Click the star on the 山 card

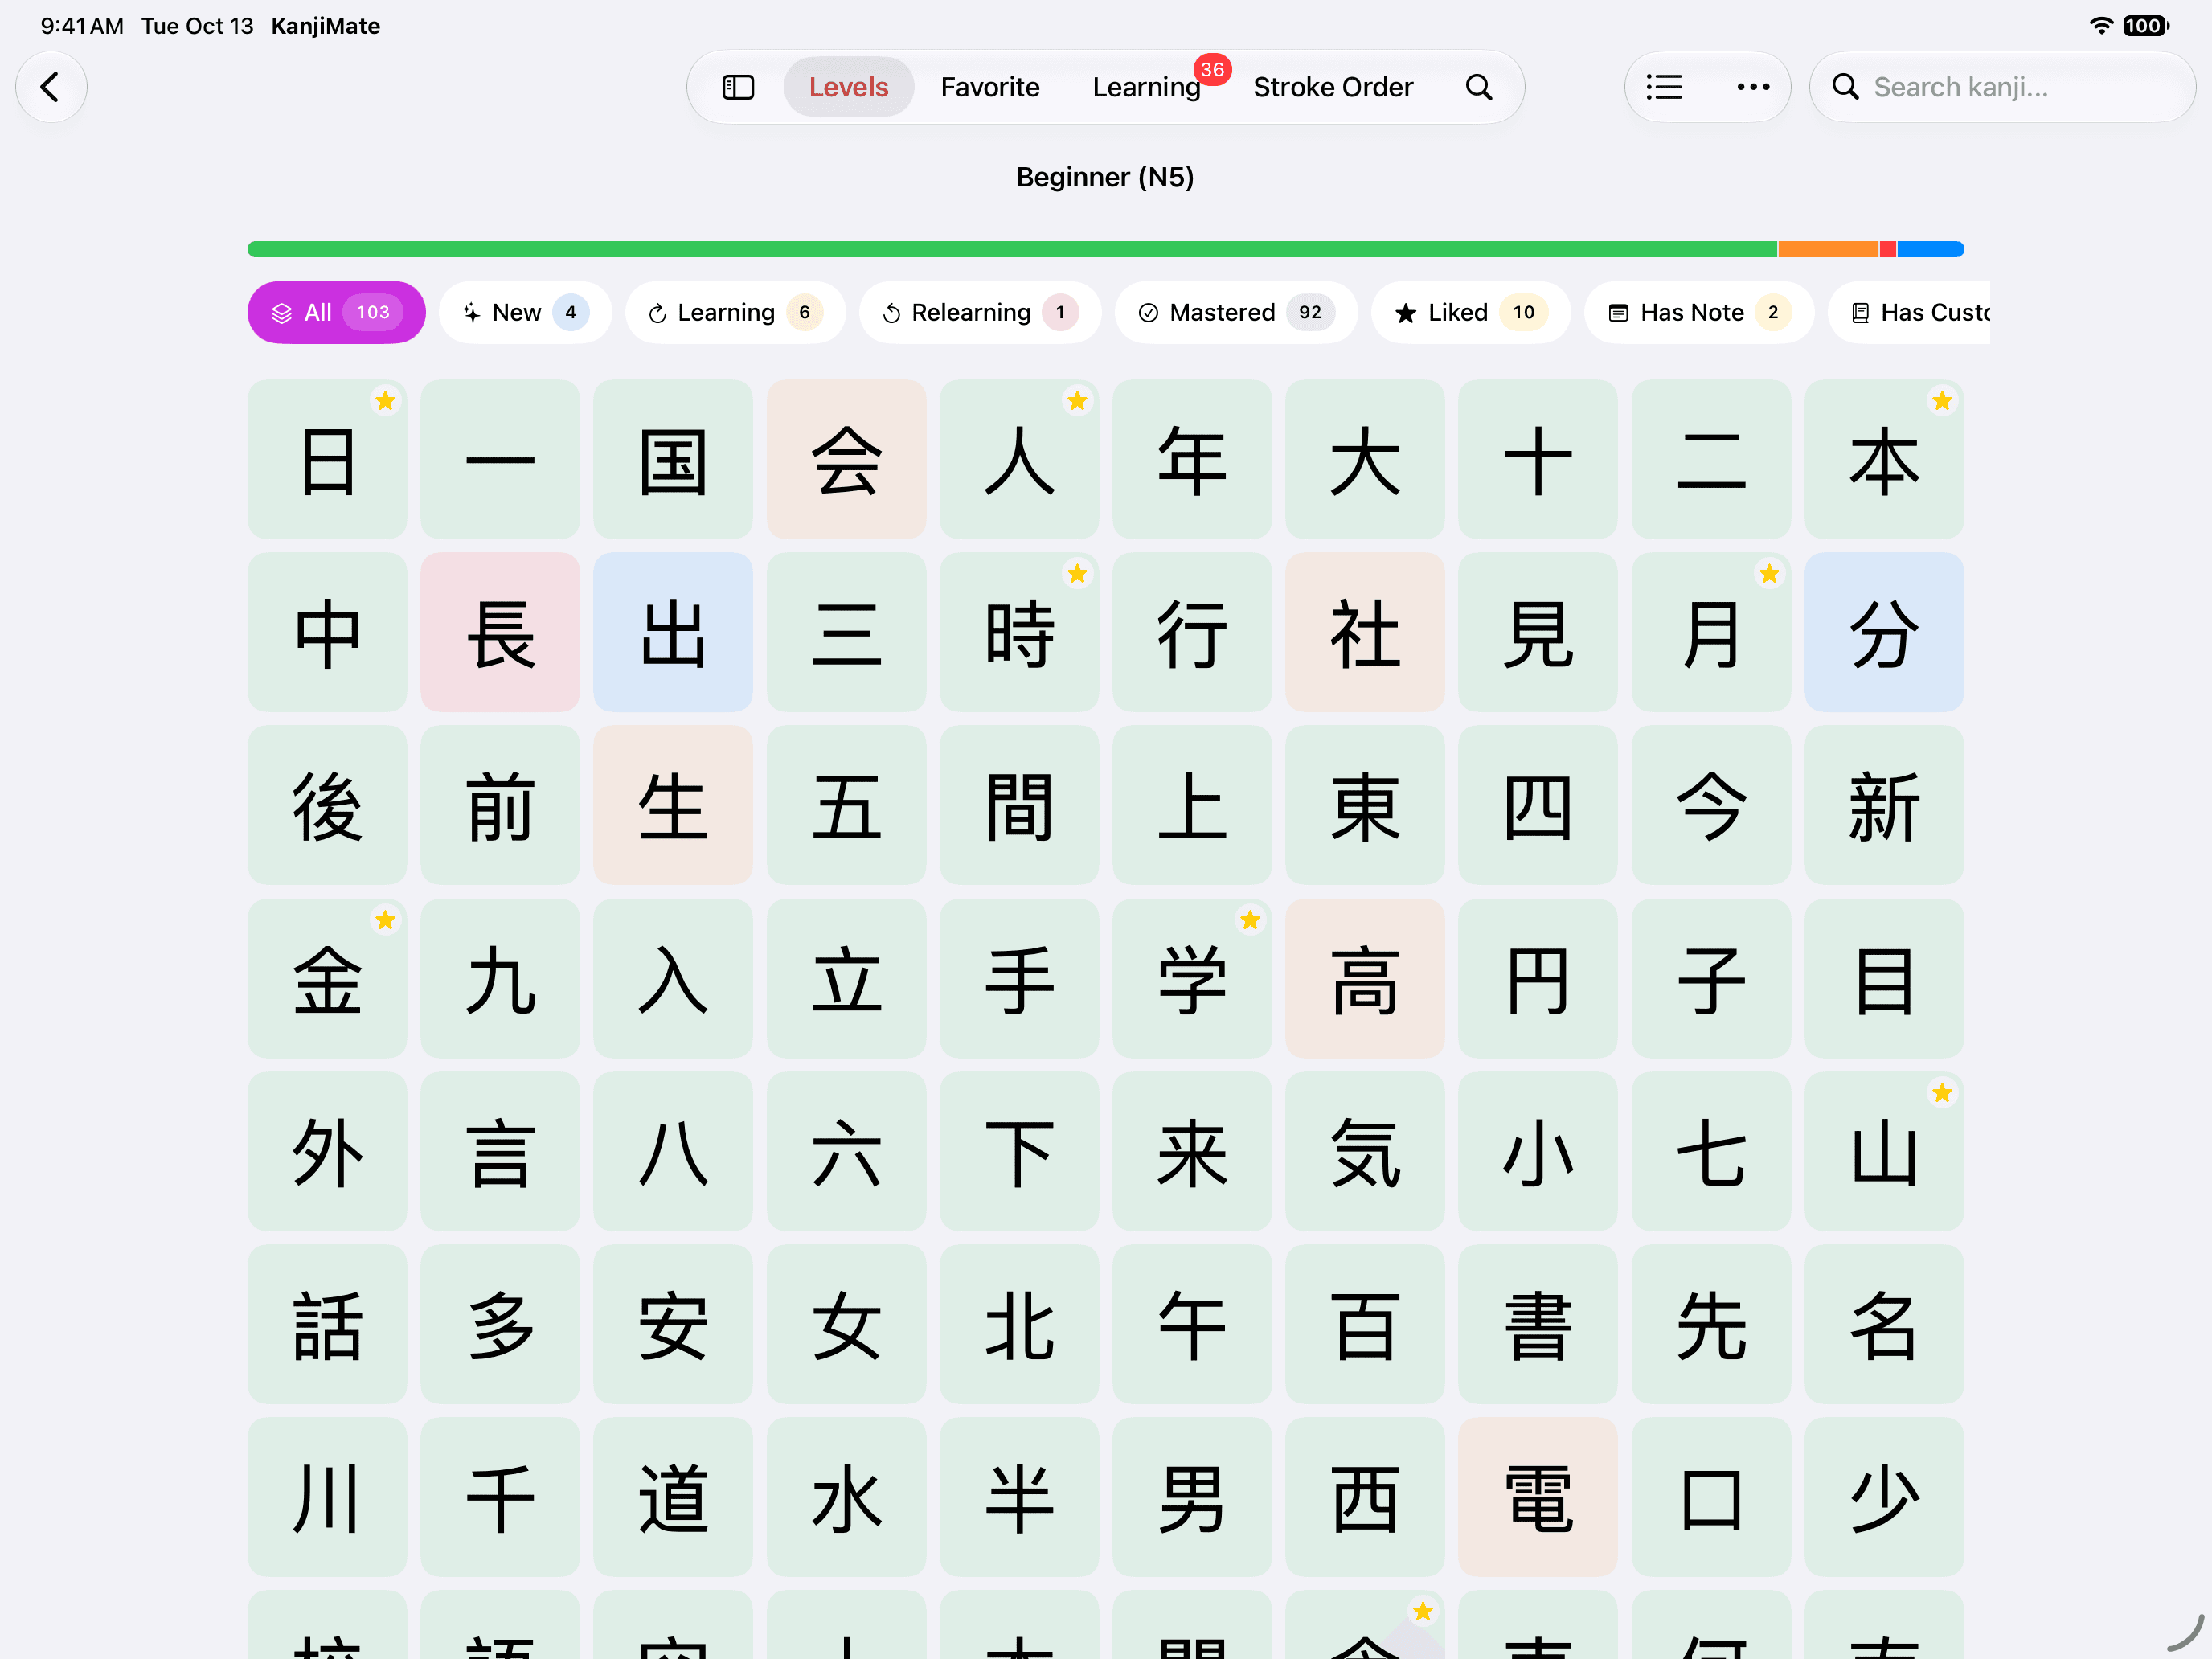pos(1942,1093)
